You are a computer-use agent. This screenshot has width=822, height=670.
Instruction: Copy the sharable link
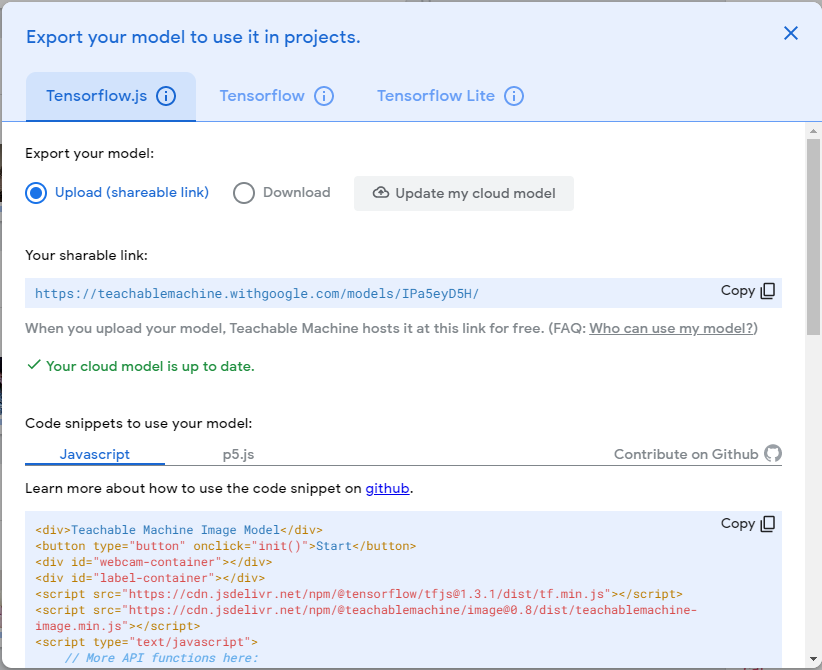748,291
